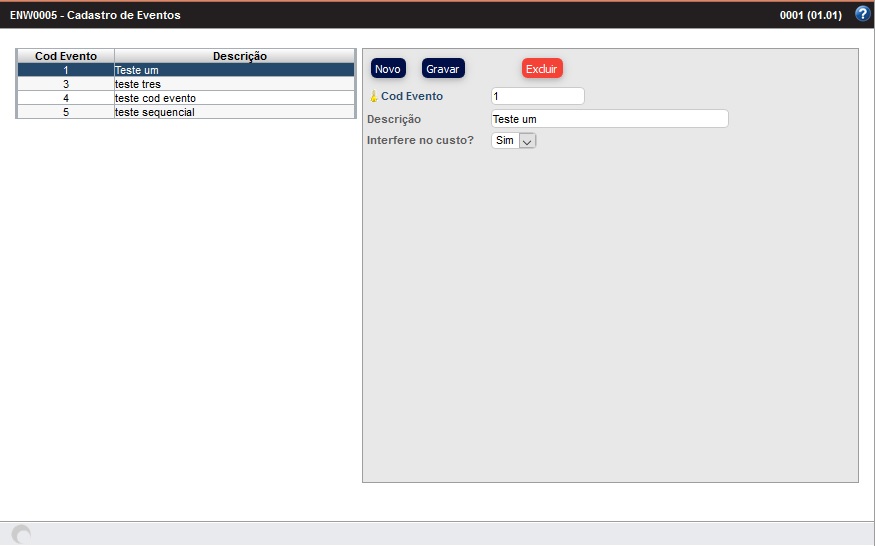Click the Descrição column header
Image resolution: width=875 pixels, height=546 pixels.
point(239,56)
